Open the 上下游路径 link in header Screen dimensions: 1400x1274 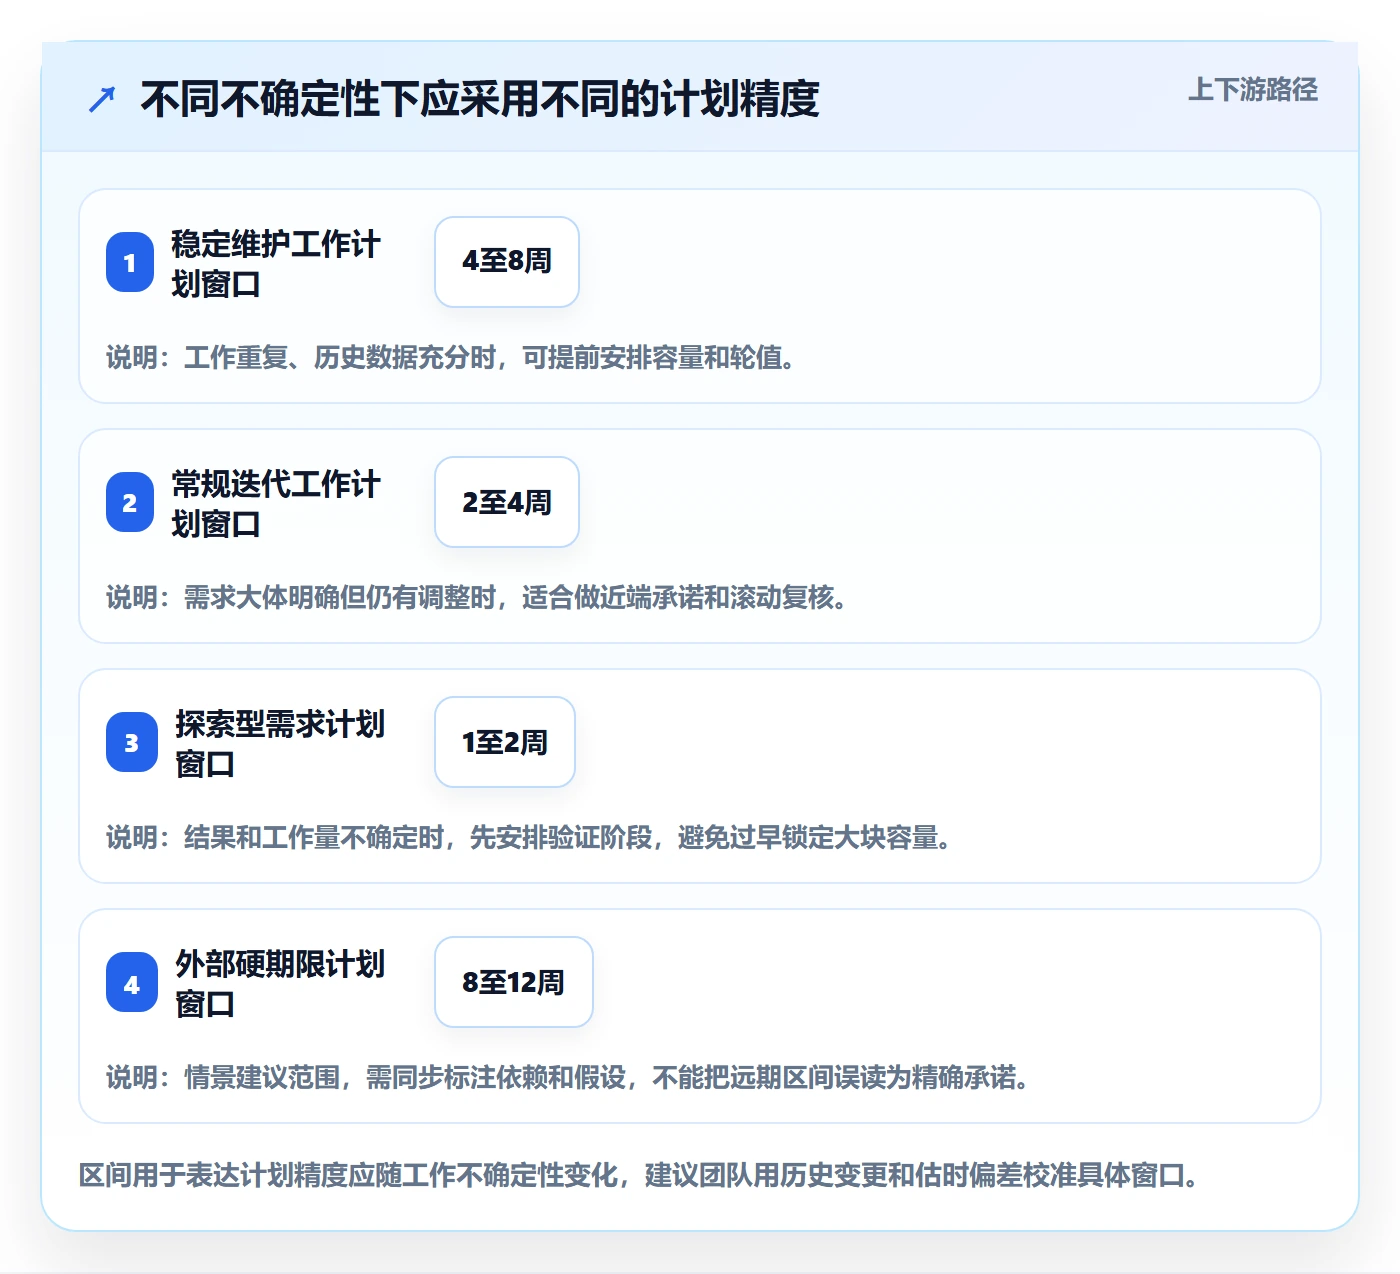click(x=1253, y=90)
